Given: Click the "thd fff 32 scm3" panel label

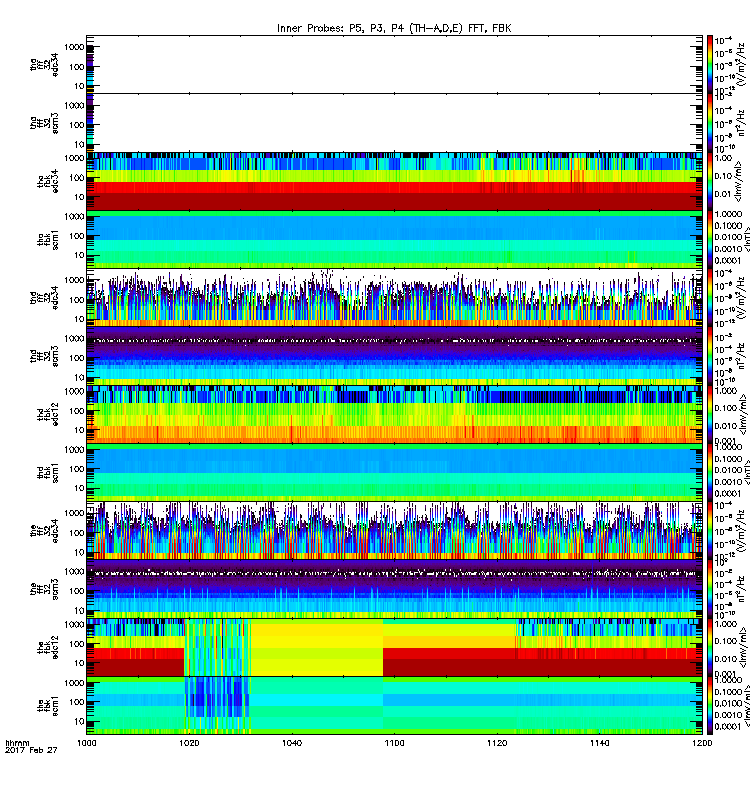Looking at the screenshot, I should [44, 356].
